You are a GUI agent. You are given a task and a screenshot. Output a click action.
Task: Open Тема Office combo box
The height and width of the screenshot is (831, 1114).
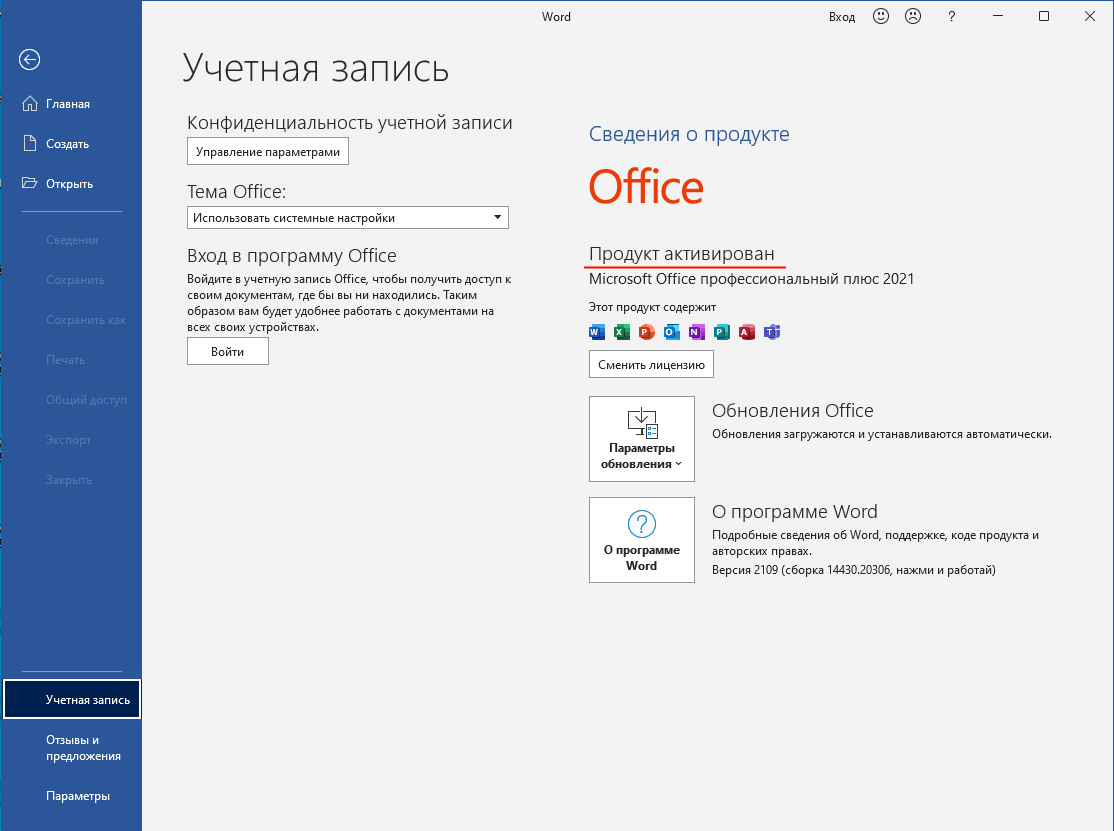coord(347,217)
